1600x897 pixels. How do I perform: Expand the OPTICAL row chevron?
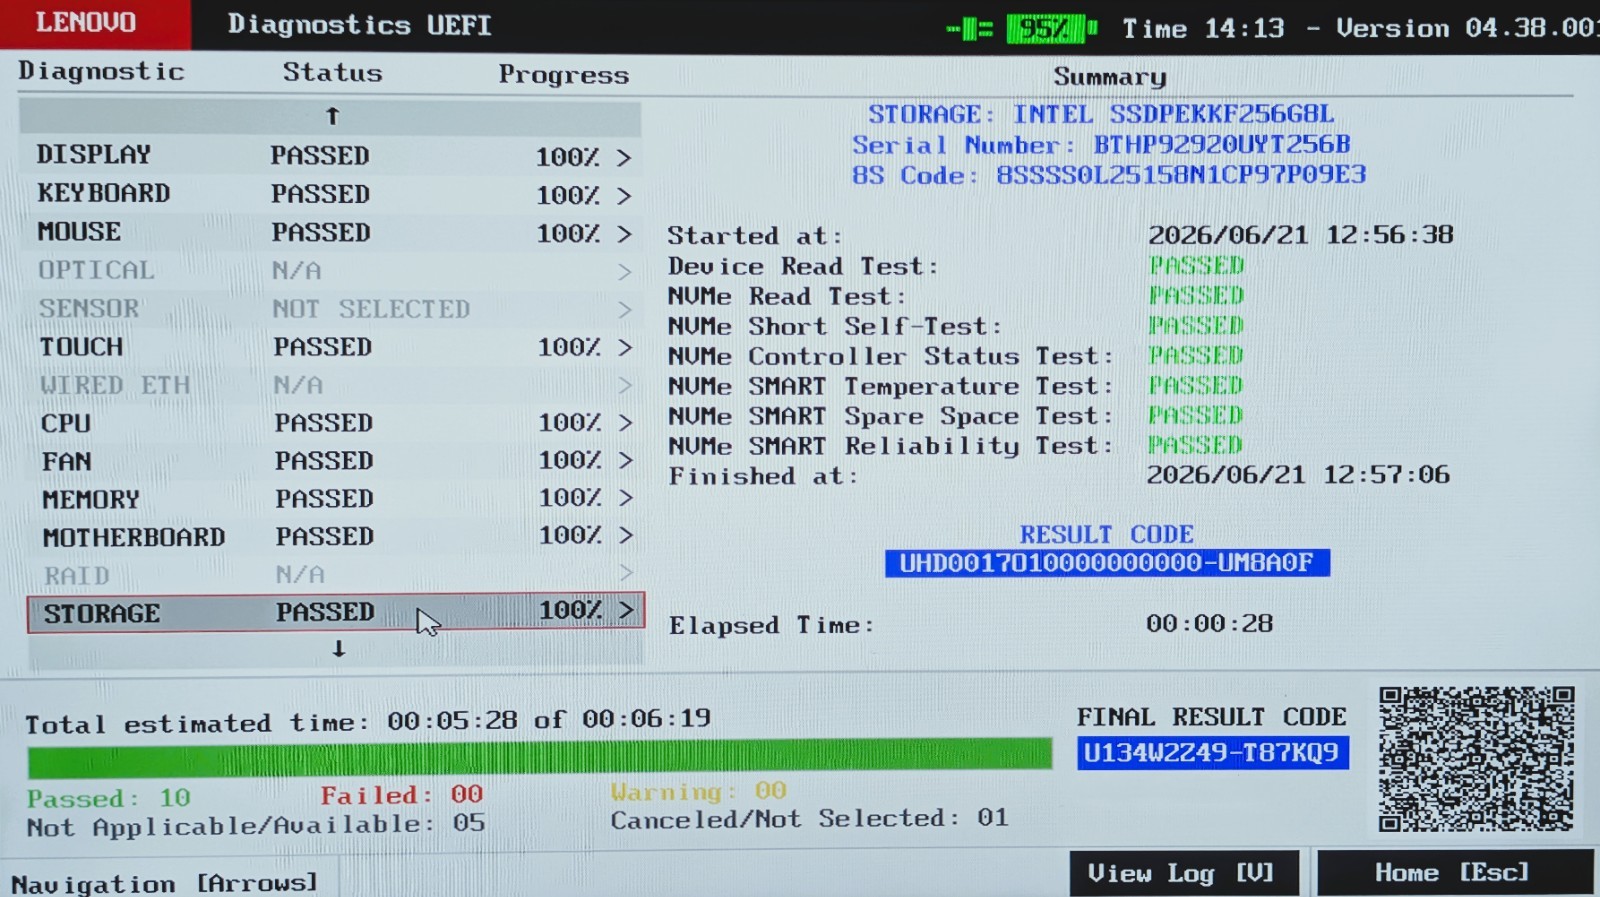point(625,272)
